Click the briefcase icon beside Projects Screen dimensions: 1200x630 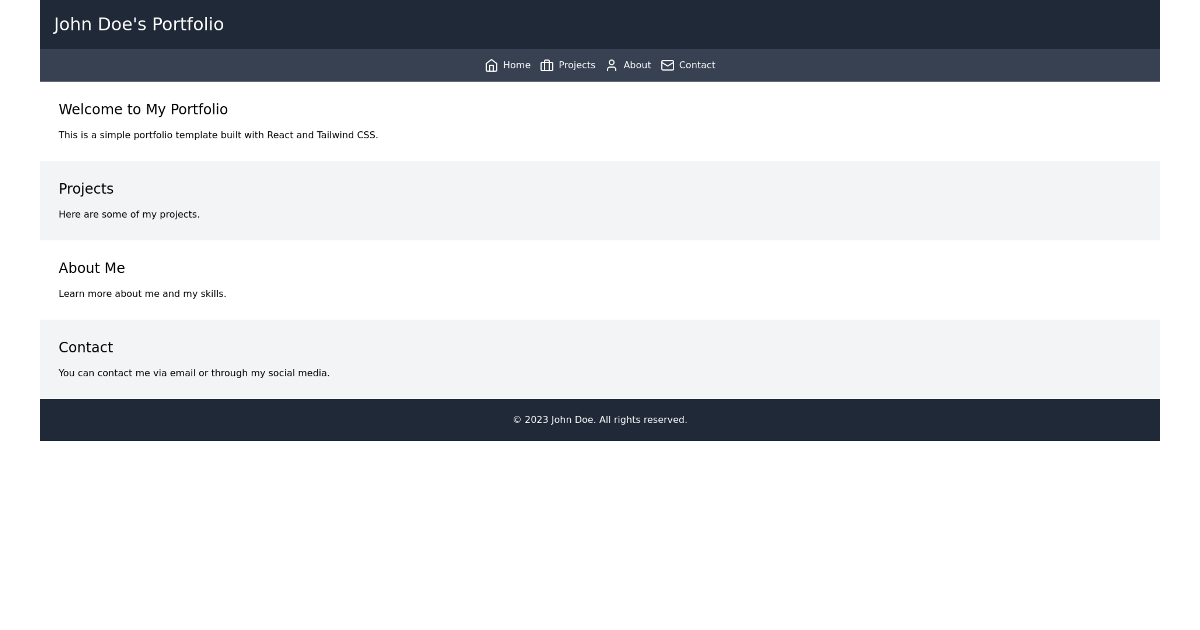547,65
